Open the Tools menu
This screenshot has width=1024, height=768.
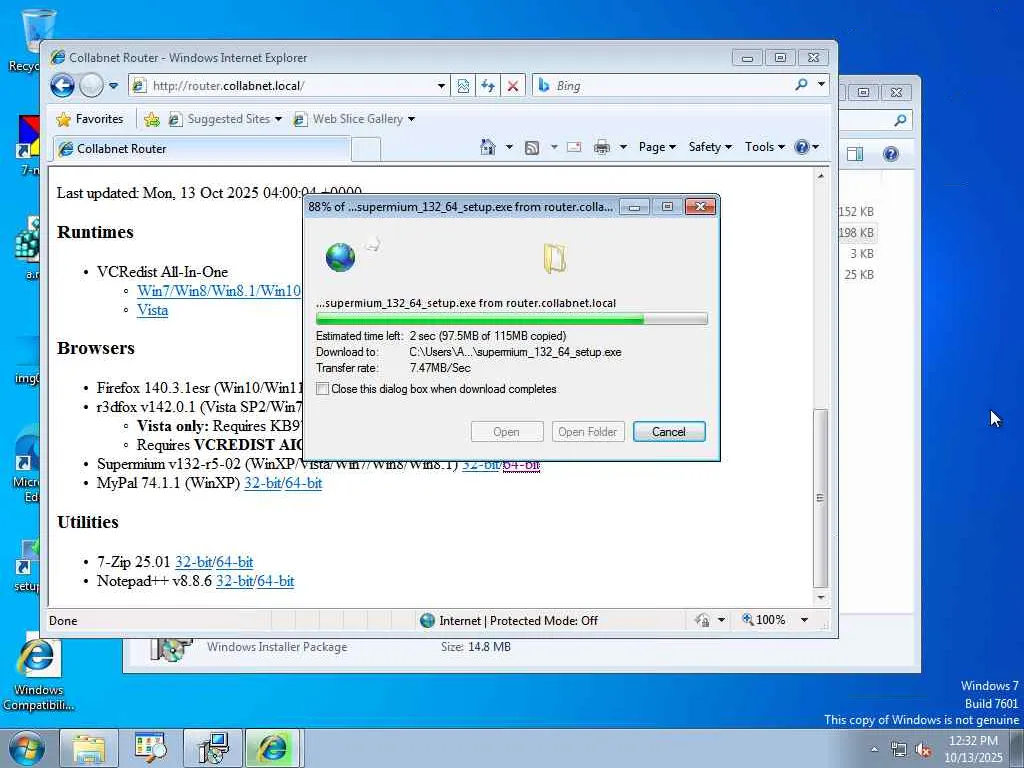(764, 147)
